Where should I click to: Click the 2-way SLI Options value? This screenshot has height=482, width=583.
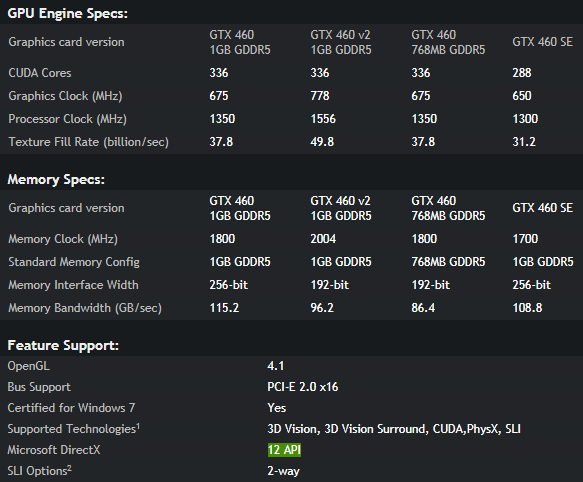click(283, 471)
